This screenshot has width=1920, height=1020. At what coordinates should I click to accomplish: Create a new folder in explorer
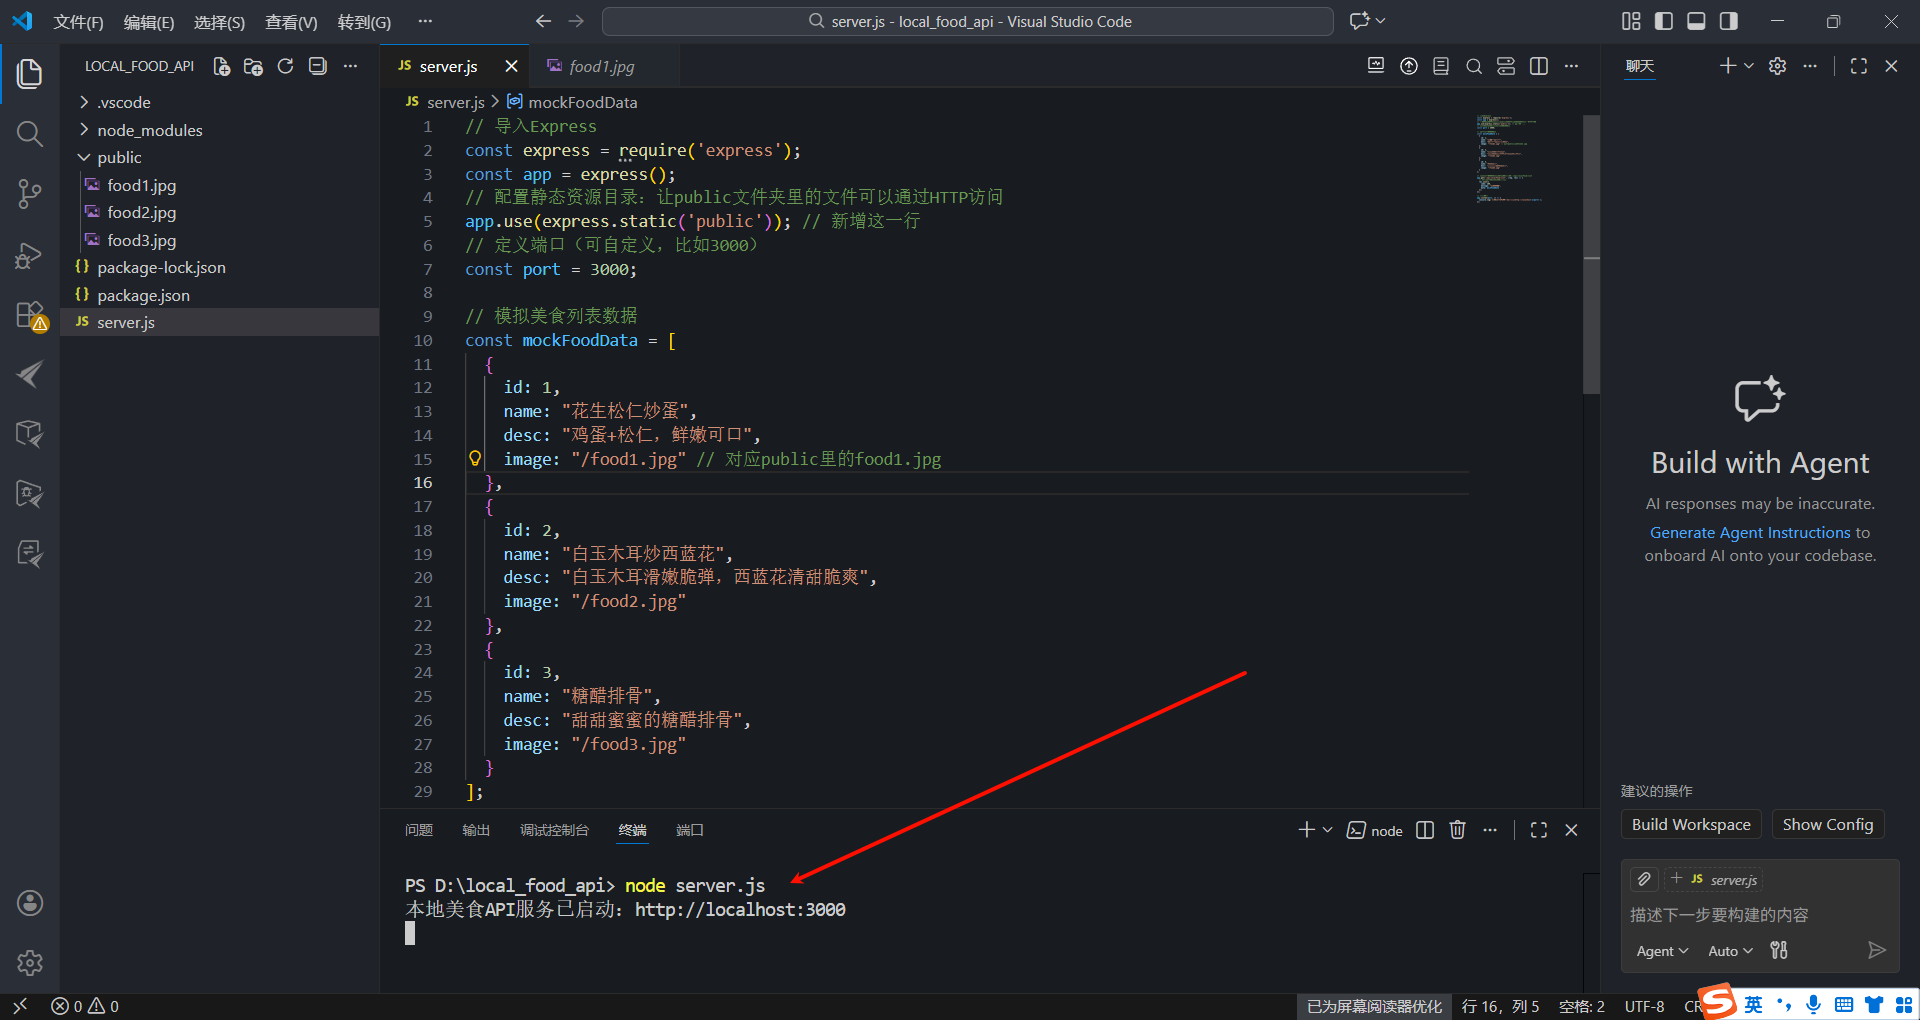point(254,66)
